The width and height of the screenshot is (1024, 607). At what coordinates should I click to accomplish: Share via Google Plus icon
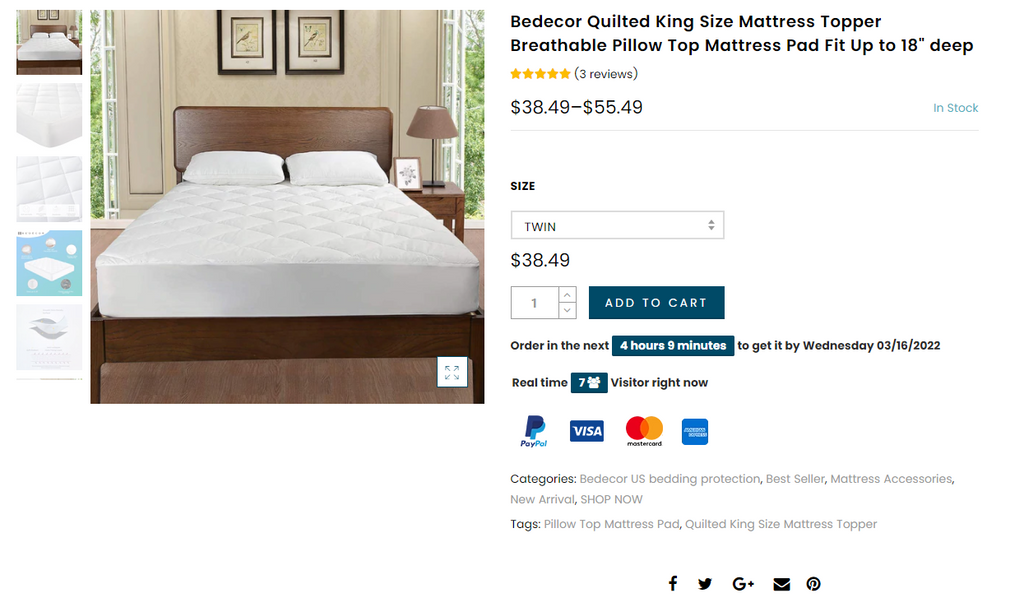(x=743, y=584)
